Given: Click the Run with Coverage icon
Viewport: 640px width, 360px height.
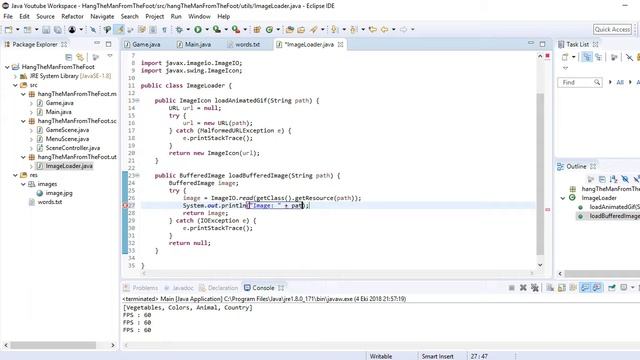Looking at the screenshot, I should [x=217, y=29].
